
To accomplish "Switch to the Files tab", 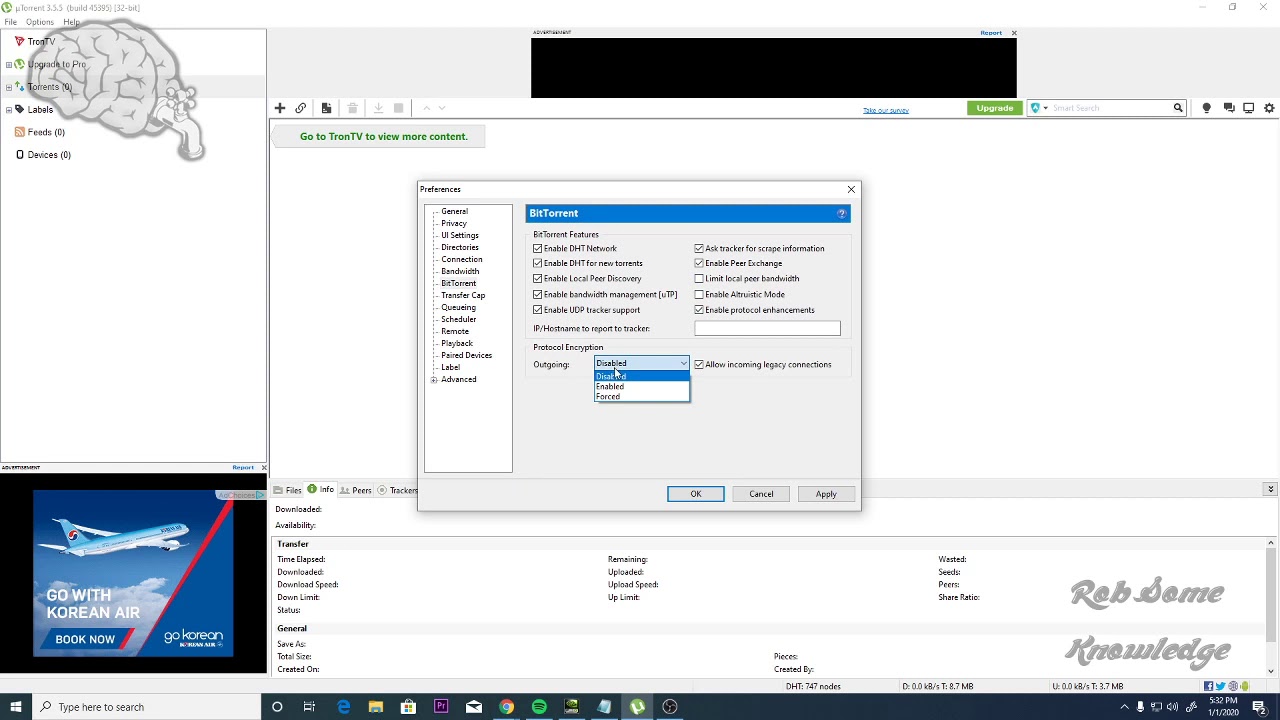I will point(287,490).
